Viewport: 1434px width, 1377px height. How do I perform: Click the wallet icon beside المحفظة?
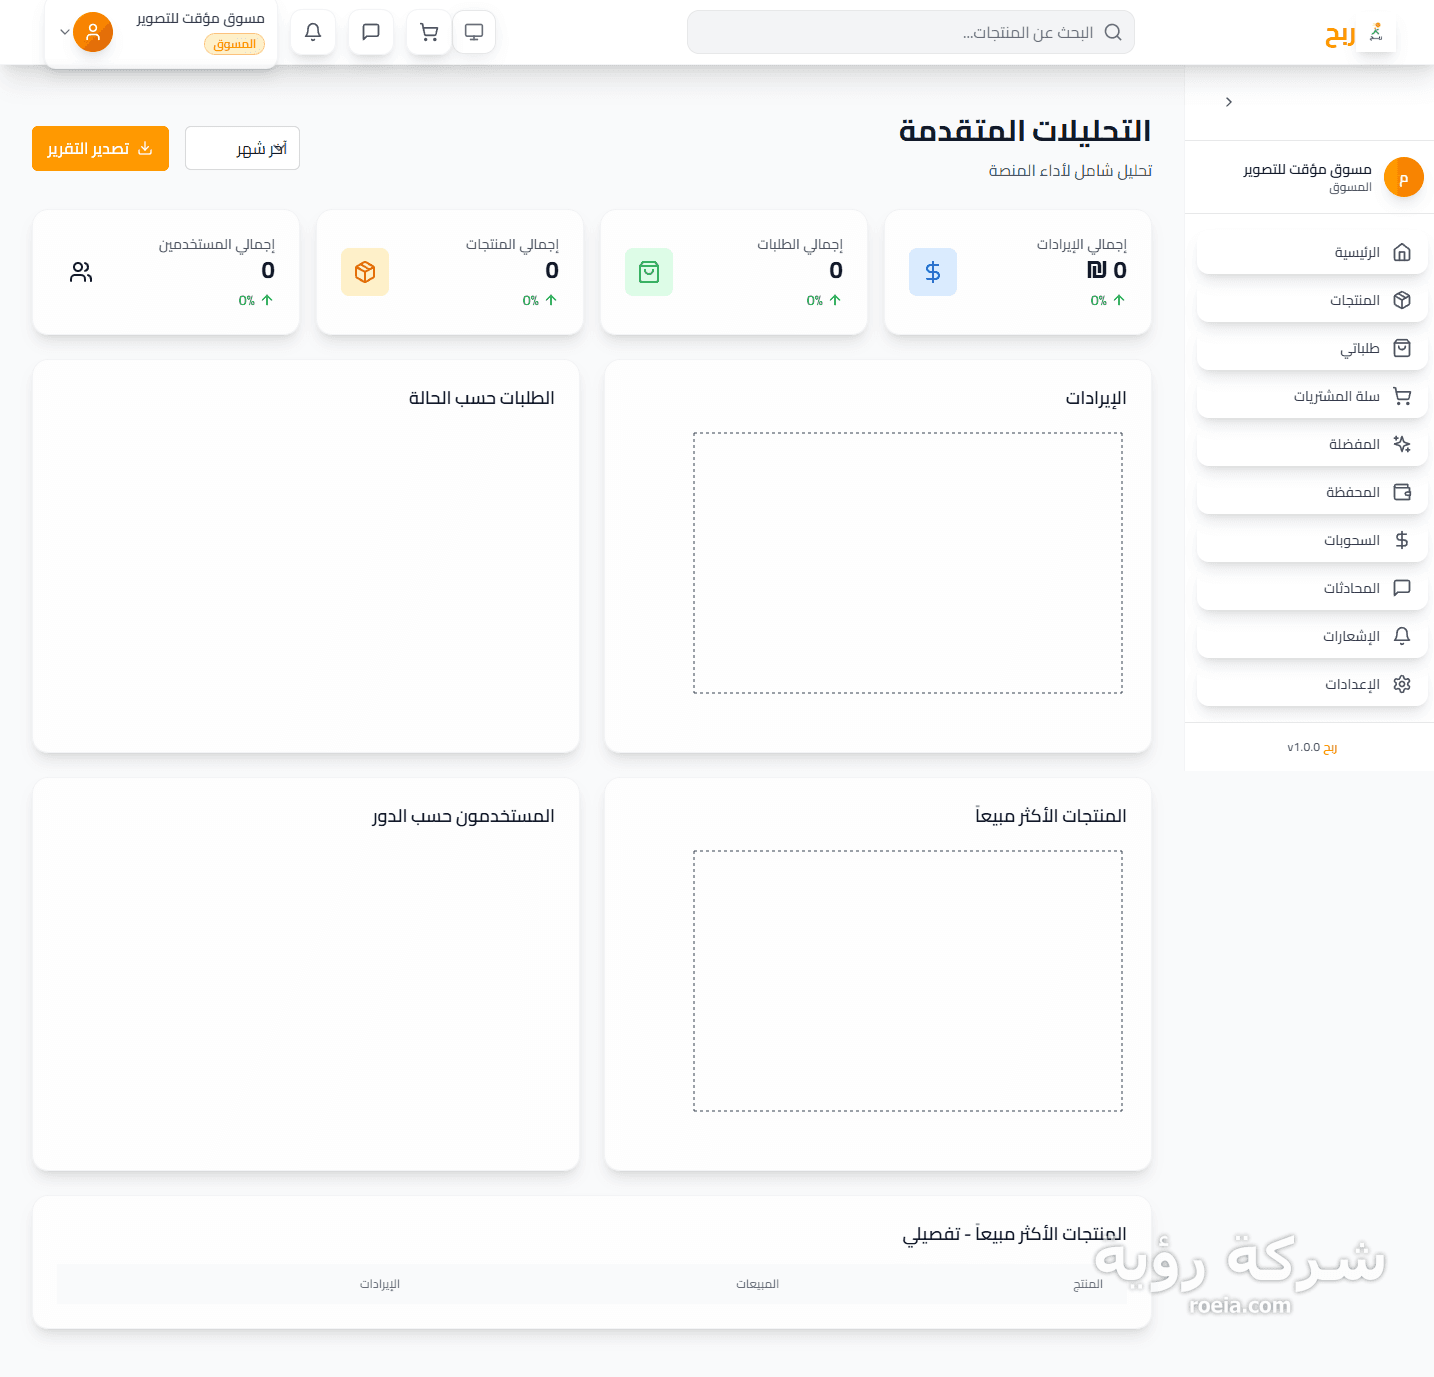click(x=1402, y=492)
